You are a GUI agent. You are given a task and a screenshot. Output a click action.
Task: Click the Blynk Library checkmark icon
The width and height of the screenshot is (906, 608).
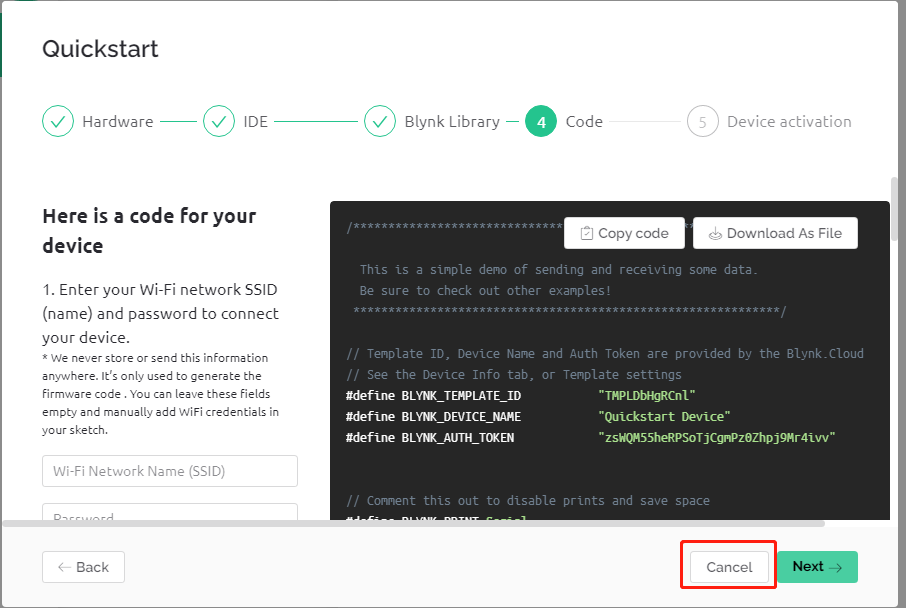click(x=380, y=121)
